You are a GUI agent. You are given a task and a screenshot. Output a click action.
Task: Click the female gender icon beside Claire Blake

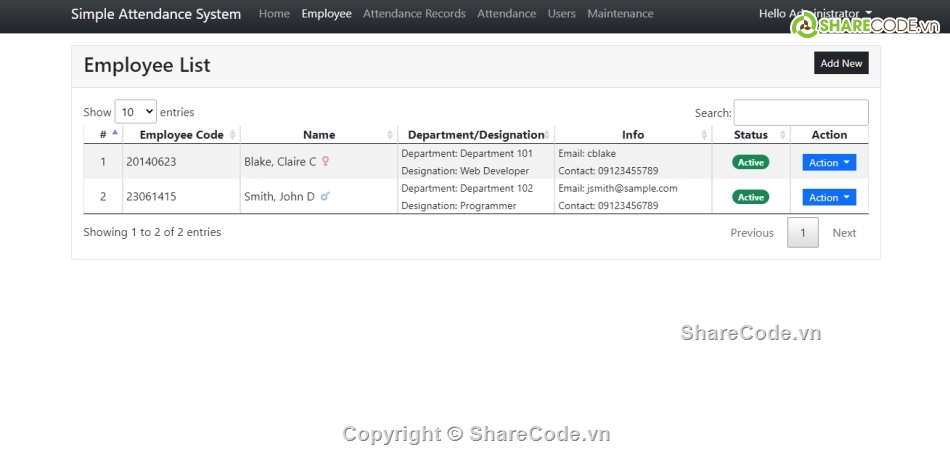tap(325, 162)
